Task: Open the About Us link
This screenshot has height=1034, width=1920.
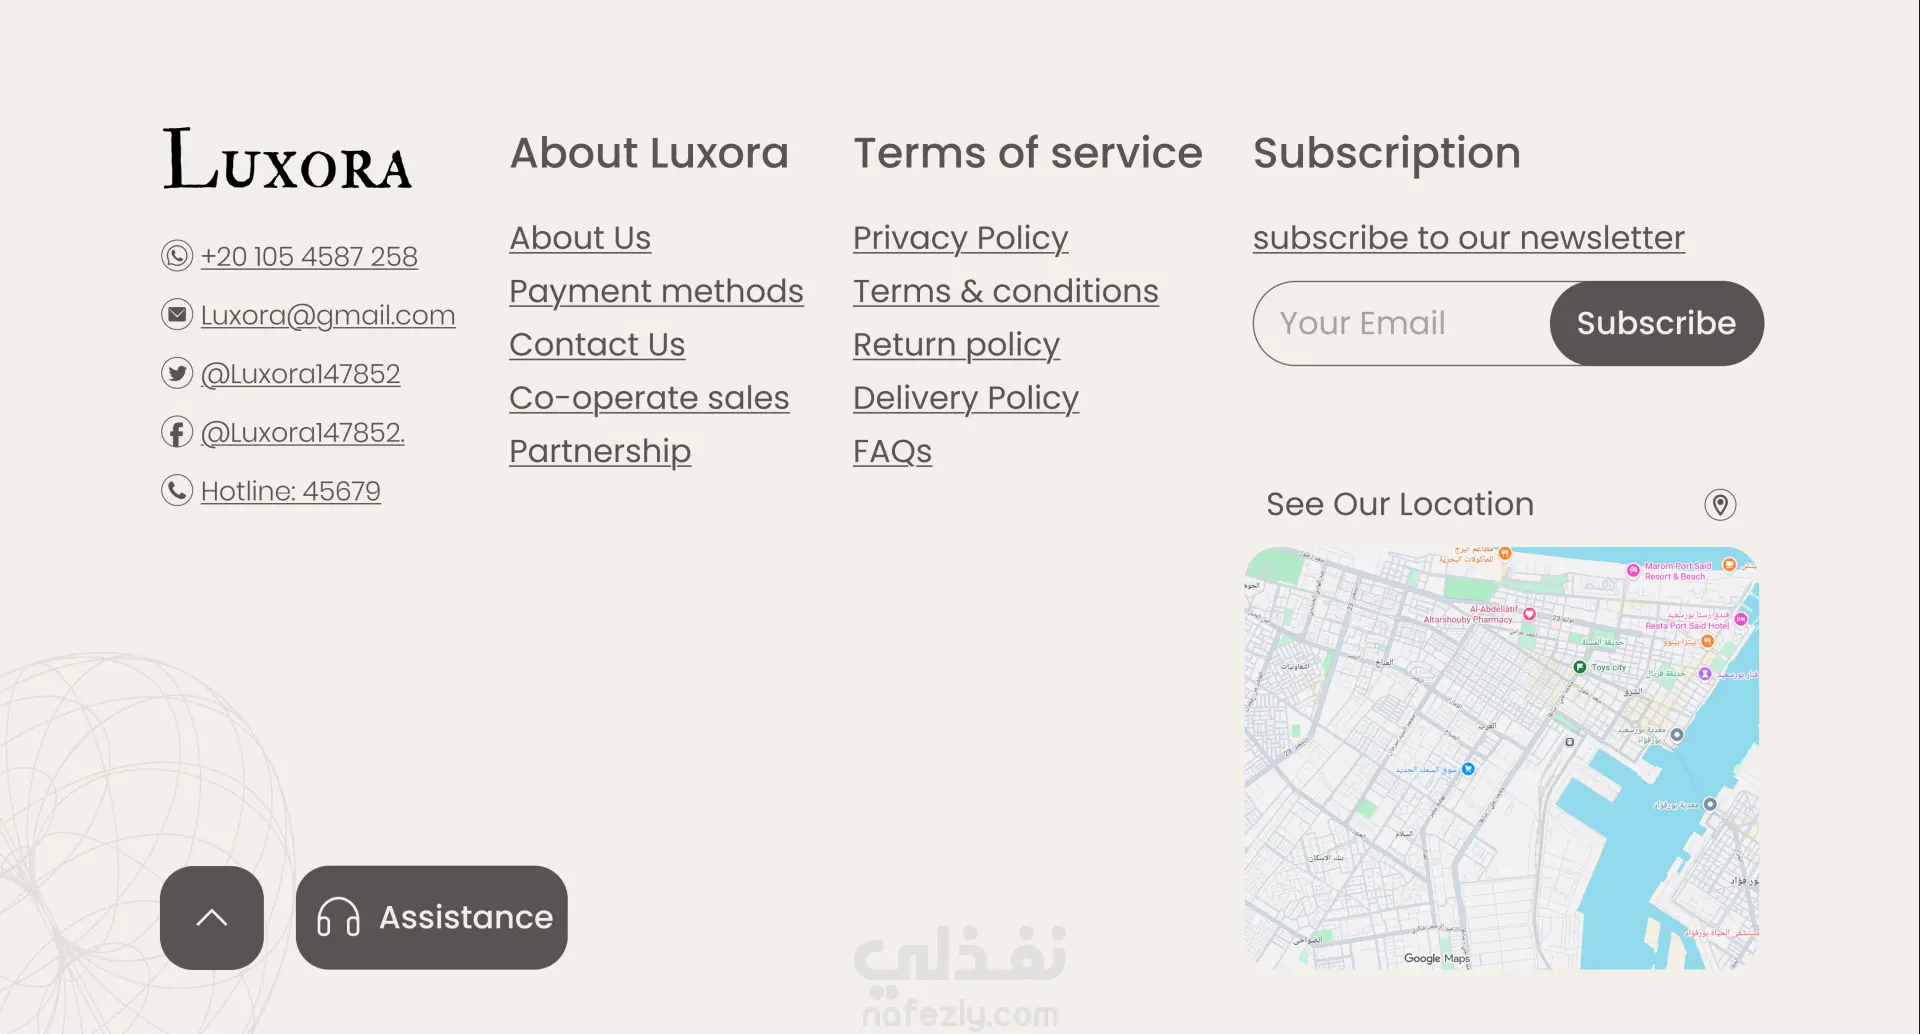Action: (580, 238)
